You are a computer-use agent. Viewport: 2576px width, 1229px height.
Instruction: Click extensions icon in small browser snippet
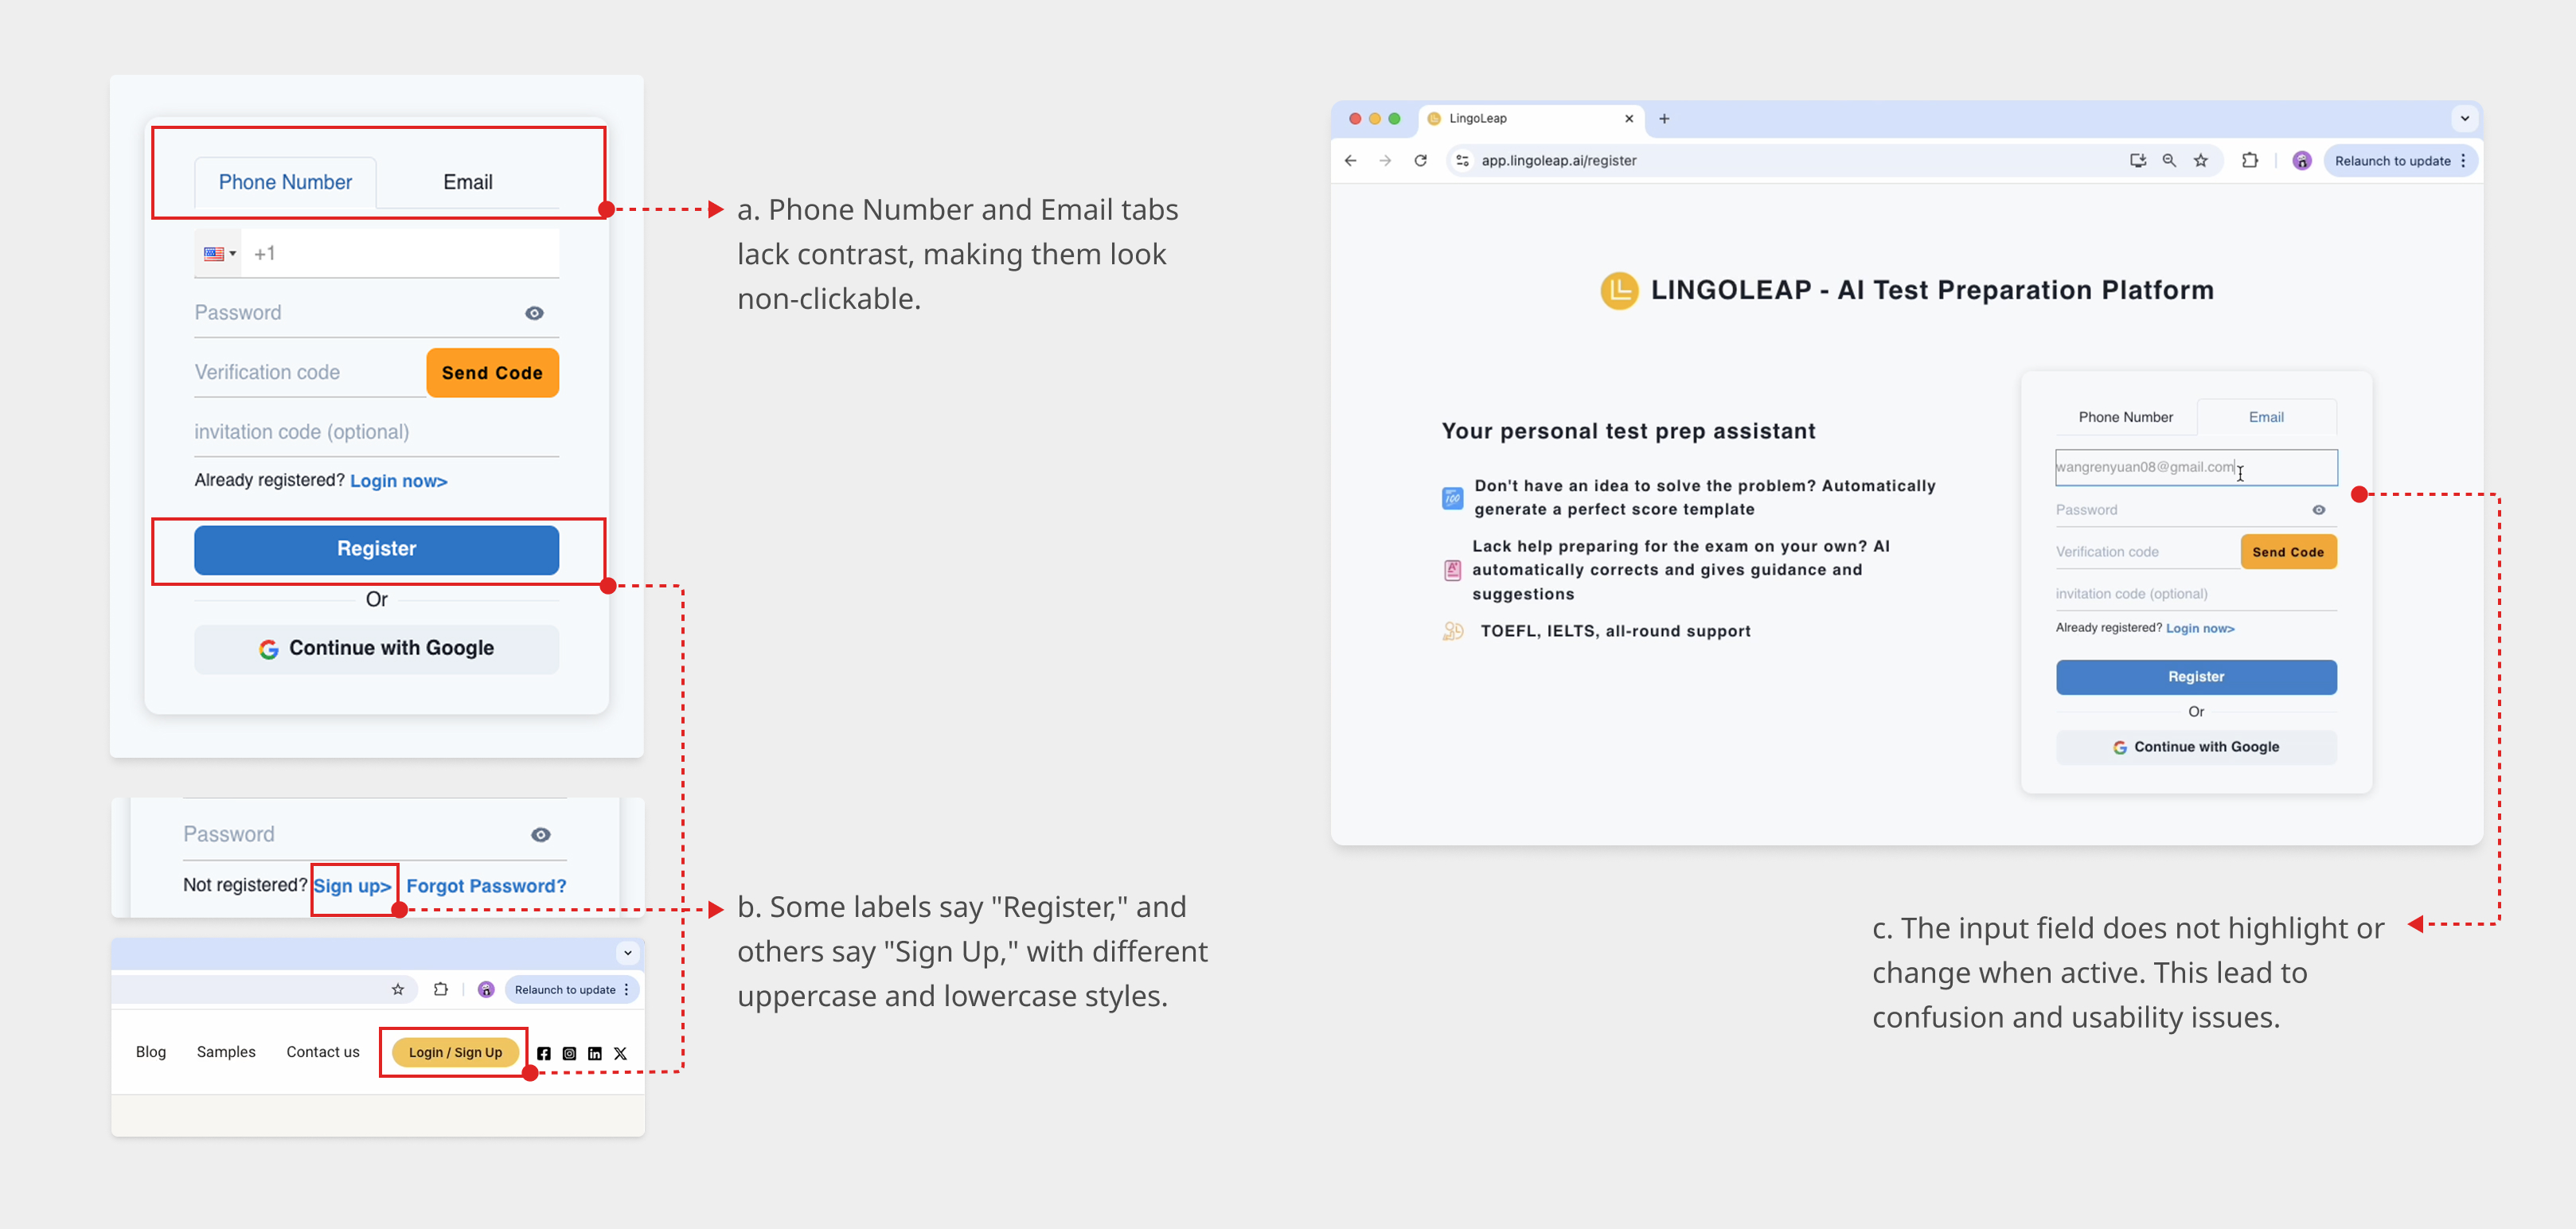click(x=440, y=990)
